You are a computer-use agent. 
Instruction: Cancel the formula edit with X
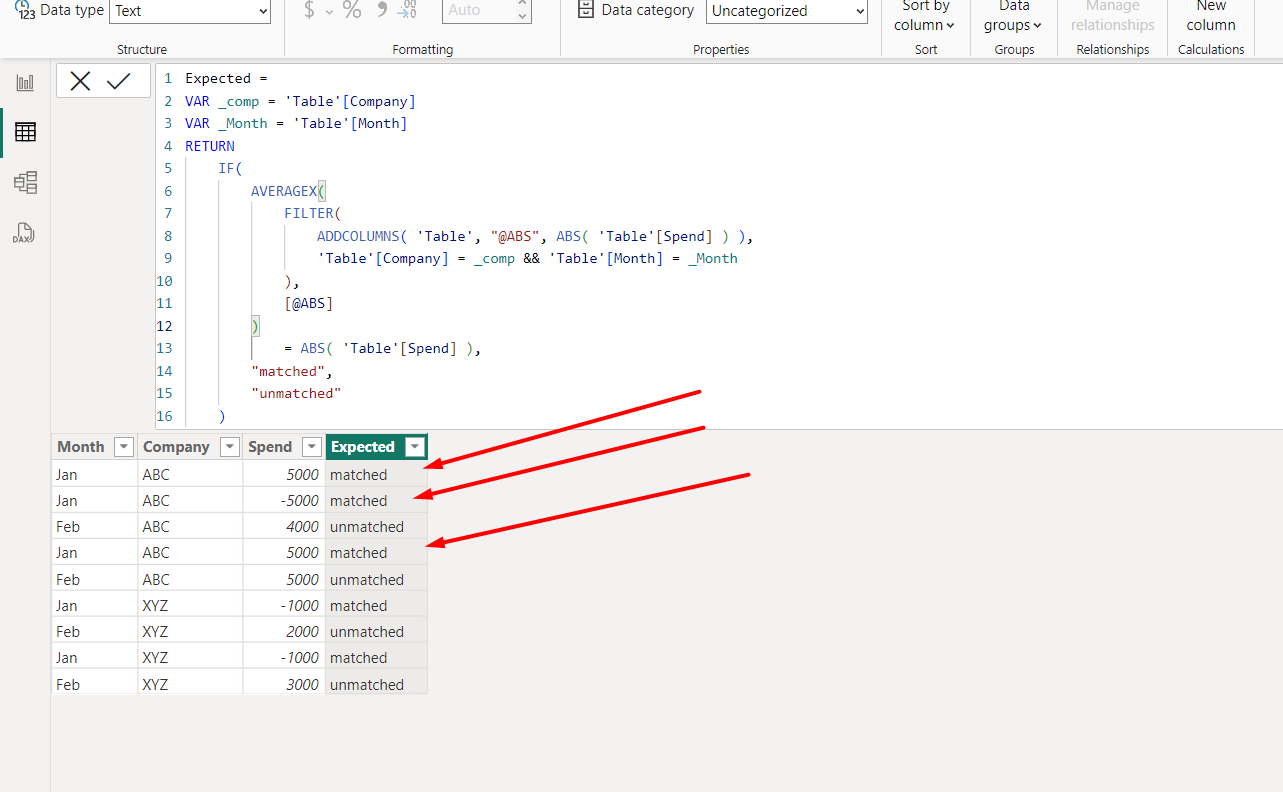81,81
